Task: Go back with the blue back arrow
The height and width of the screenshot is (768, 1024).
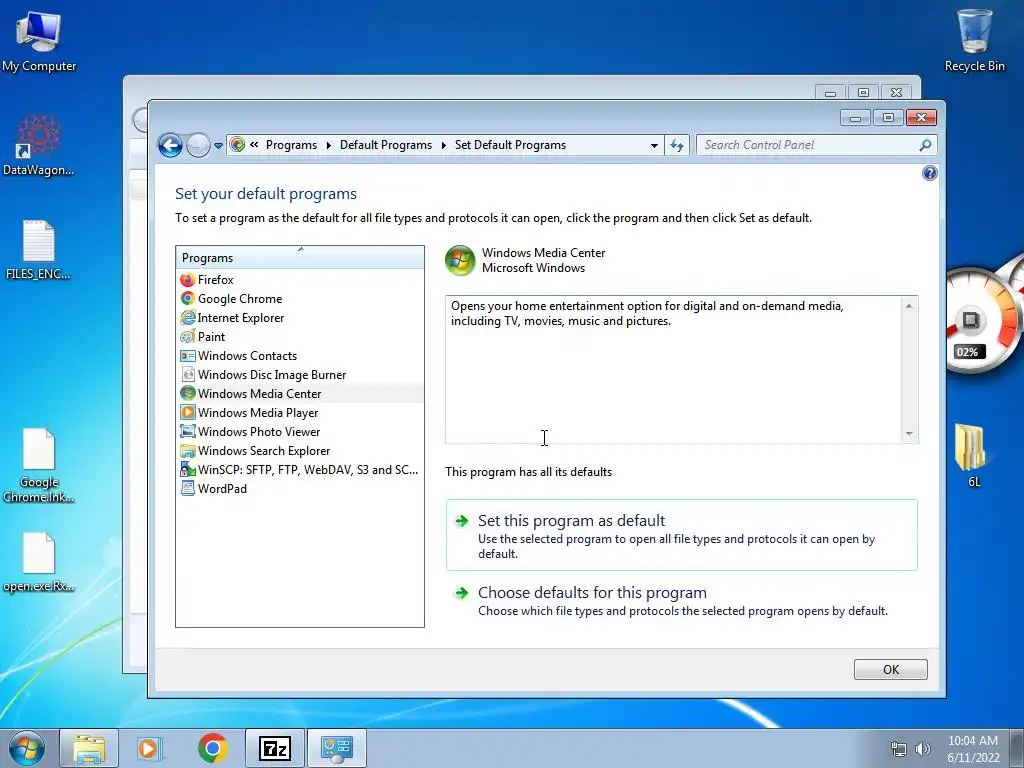Action: [x=170, y=145]
